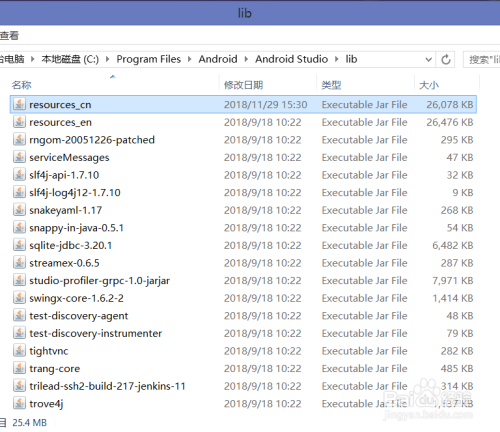Select the test-discovery-agent file name
500x432 pixels.
[78, 316]
